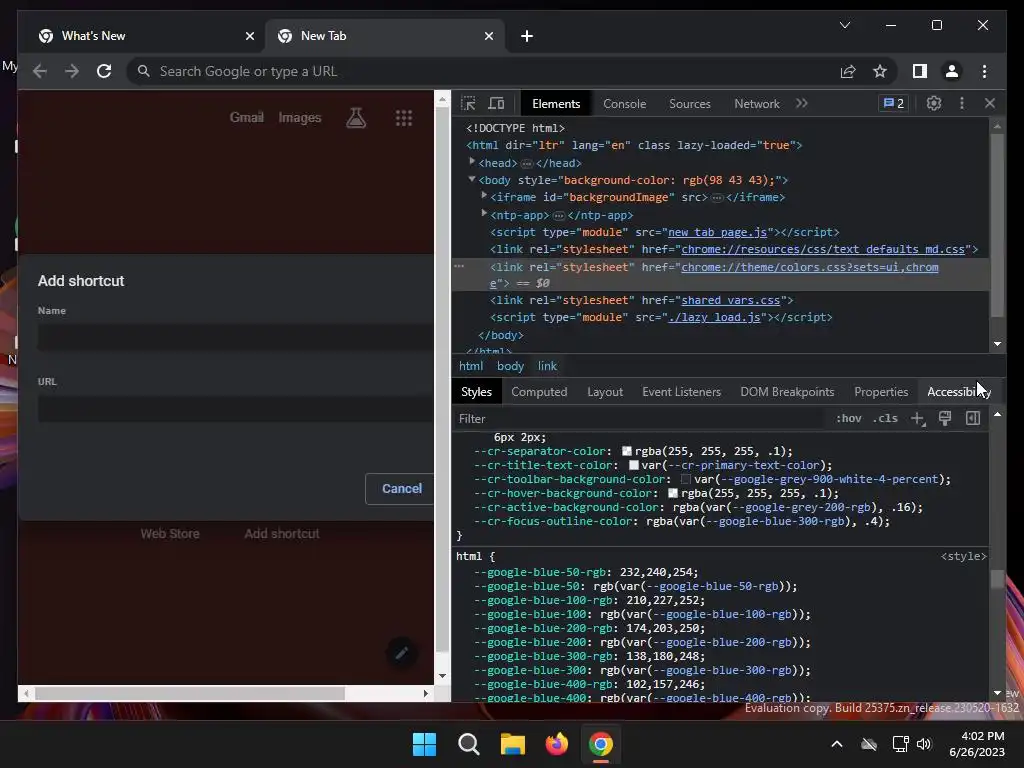Open the Layout tab
This screenshot has width=1024, height=768.
605,392
